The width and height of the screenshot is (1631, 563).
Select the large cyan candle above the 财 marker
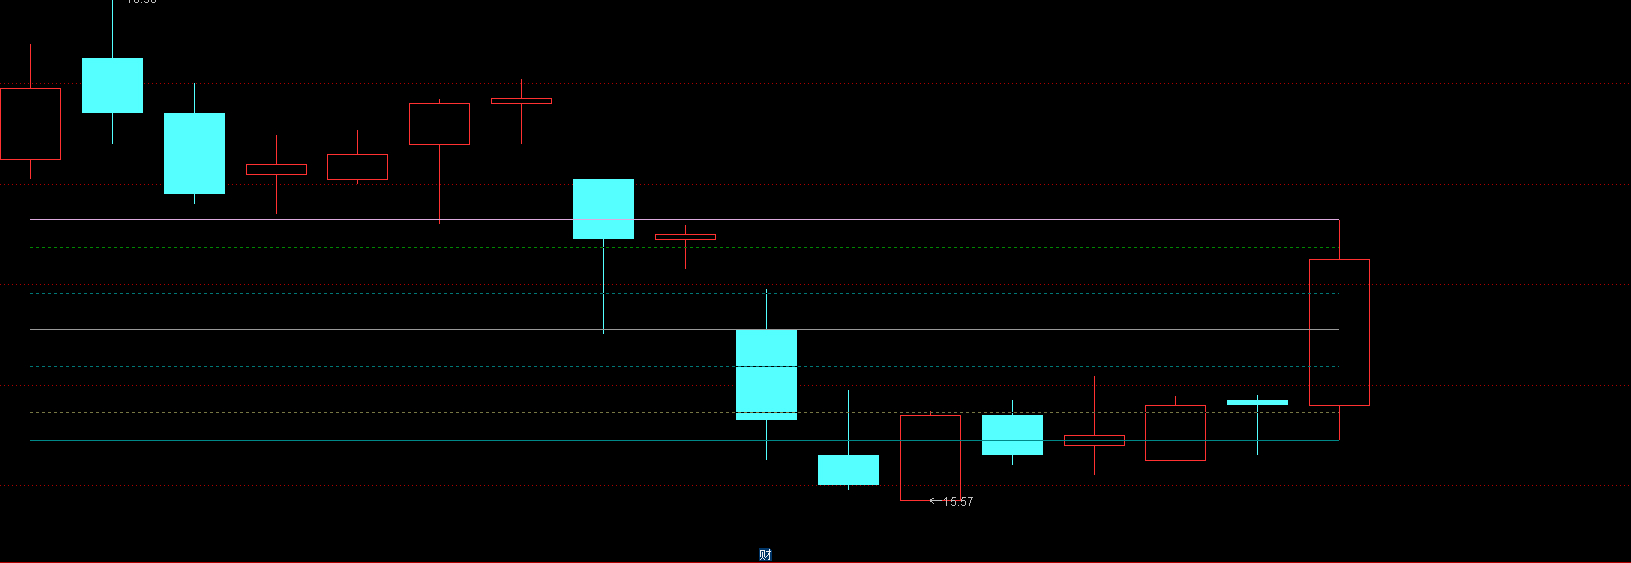(766, 374)
